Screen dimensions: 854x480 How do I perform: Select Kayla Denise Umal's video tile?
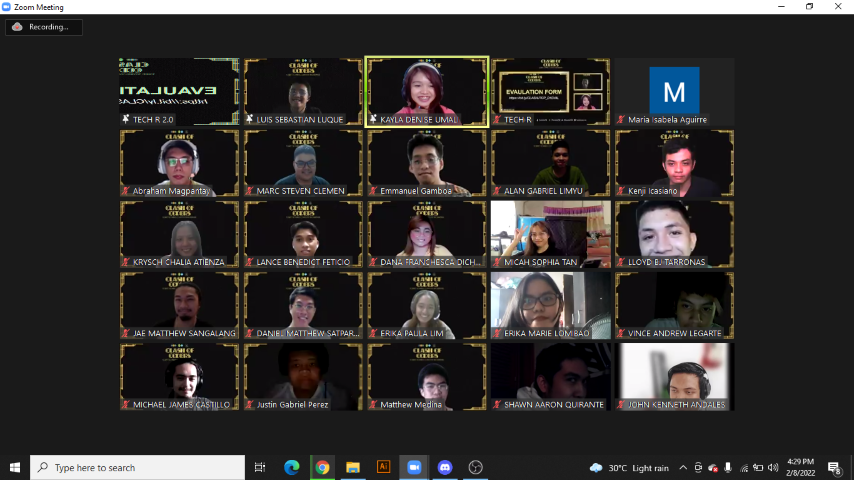tap(427, 91)
